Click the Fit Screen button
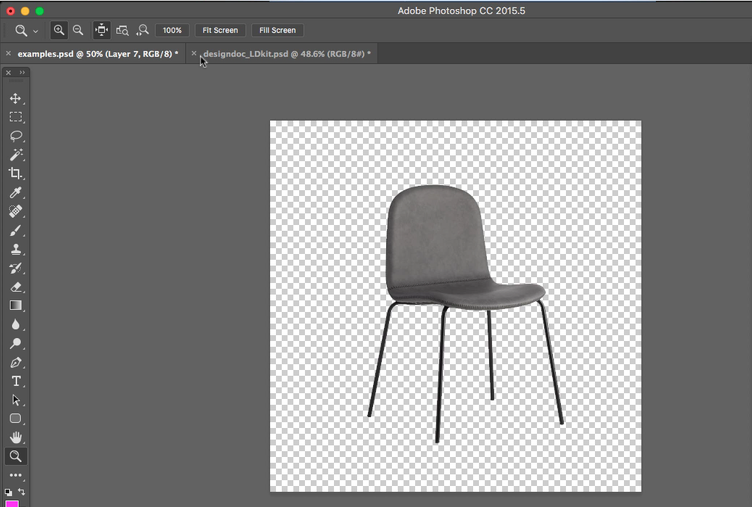Image resolution: width=752 pixels, height=507 pixels. (x=220, y=30)
